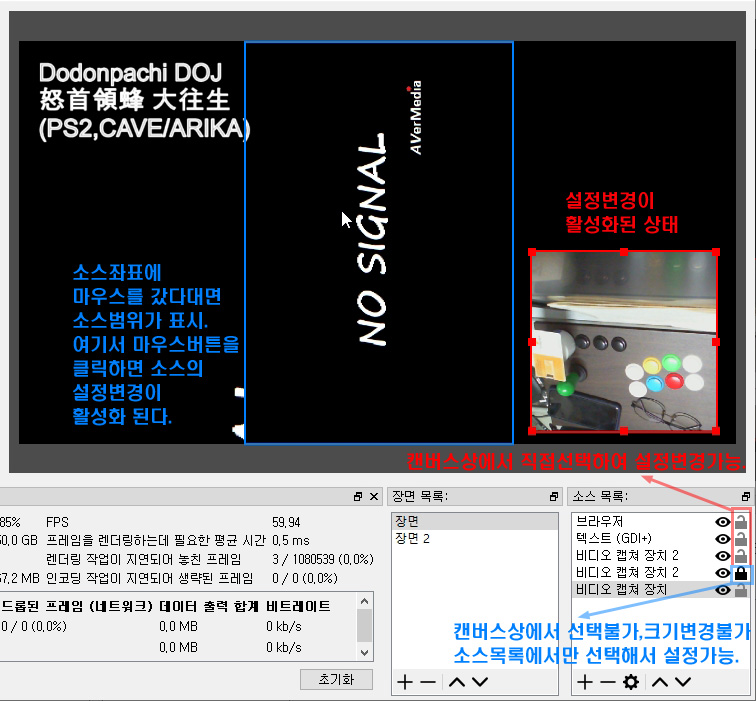756x701 pixels.
Task: Click the NO SIGNAL capture source in preview
Action: point(379,243)
